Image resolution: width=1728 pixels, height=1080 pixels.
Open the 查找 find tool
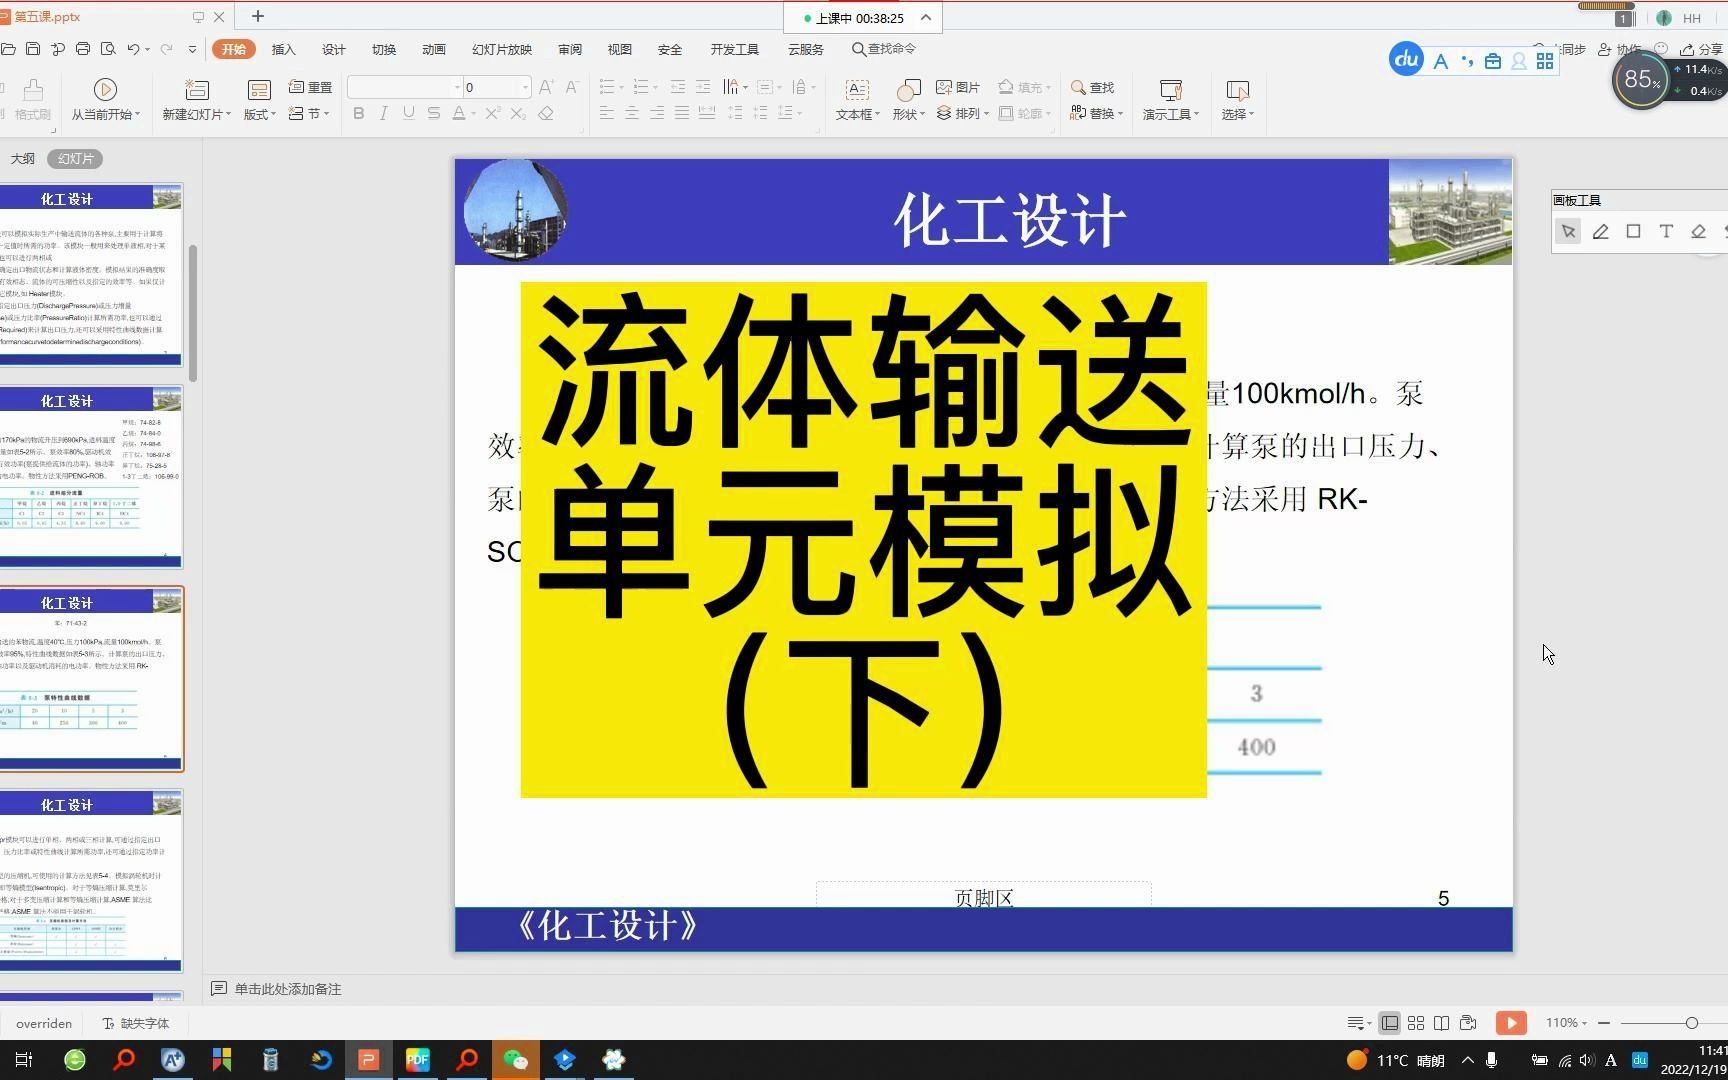tap(1094, 87)
